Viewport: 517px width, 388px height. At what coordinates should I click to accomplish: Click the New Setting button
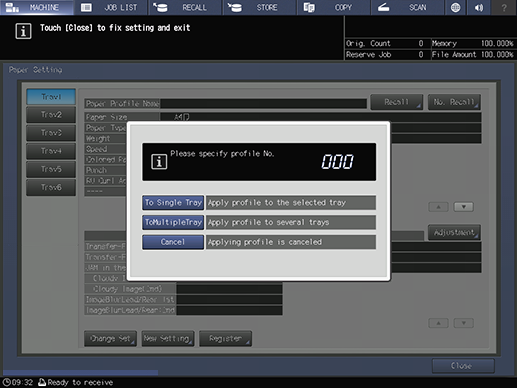[168, 339]
